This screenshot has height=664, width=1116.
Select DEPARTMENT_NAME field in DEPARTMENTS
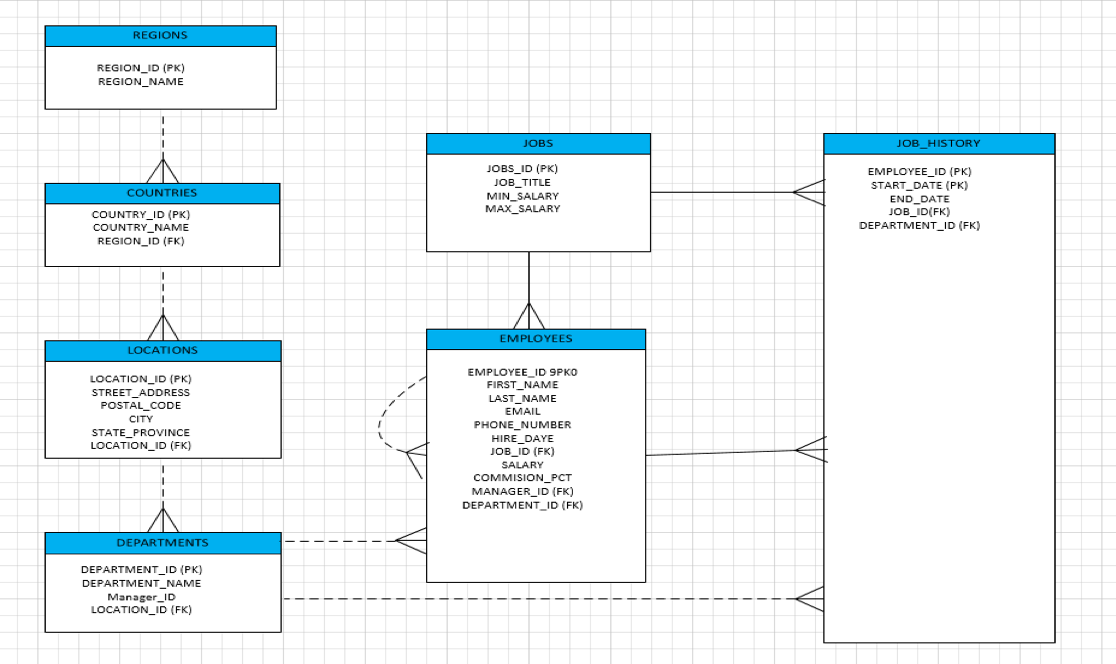(x=141, y=583)
